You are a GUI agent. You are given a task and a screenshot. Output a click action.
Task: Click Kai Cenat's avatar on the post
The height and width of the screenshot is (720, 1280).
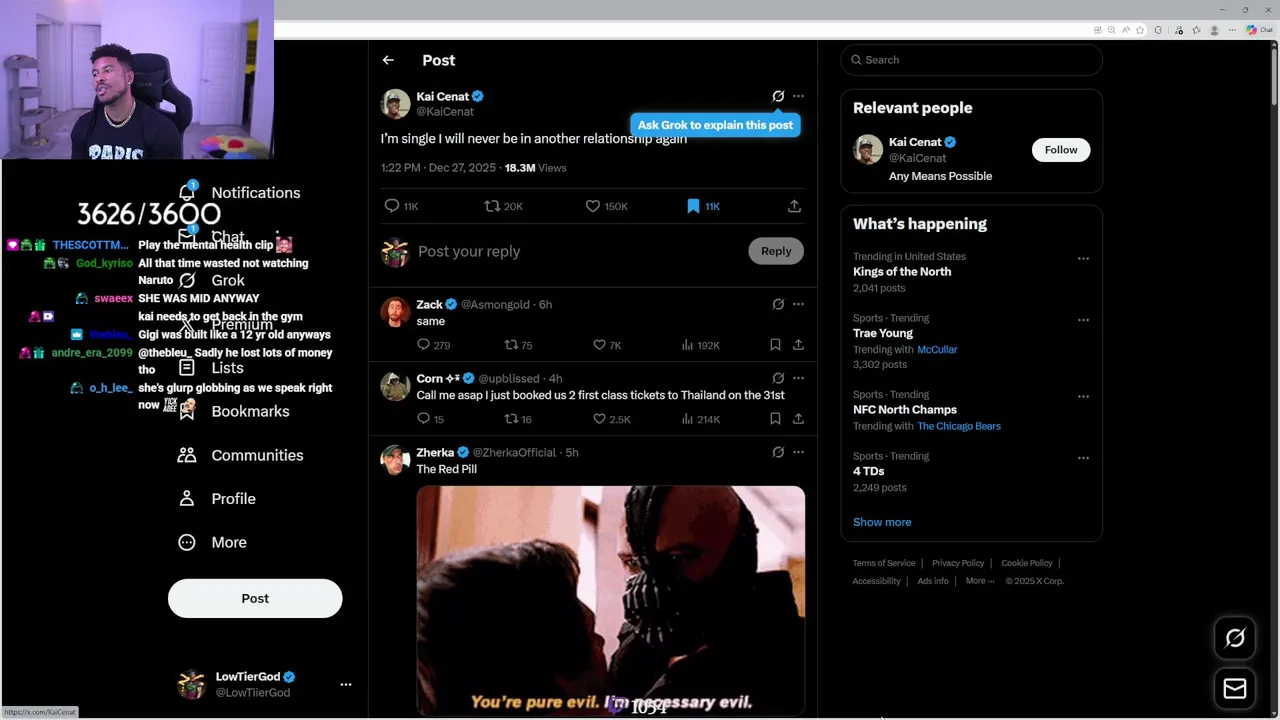click(x=396, y=104)
